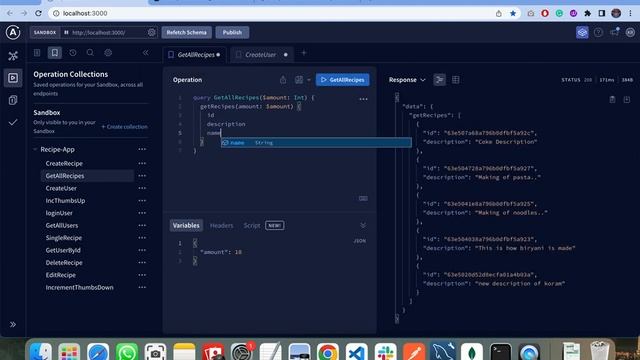
Task: Add a new operation tab
Action: click(x=304, y=53)
